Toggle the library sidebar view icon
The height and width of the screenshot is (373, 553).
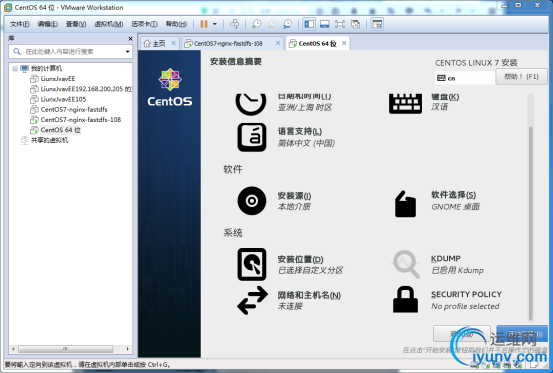(x=309, y=24)
